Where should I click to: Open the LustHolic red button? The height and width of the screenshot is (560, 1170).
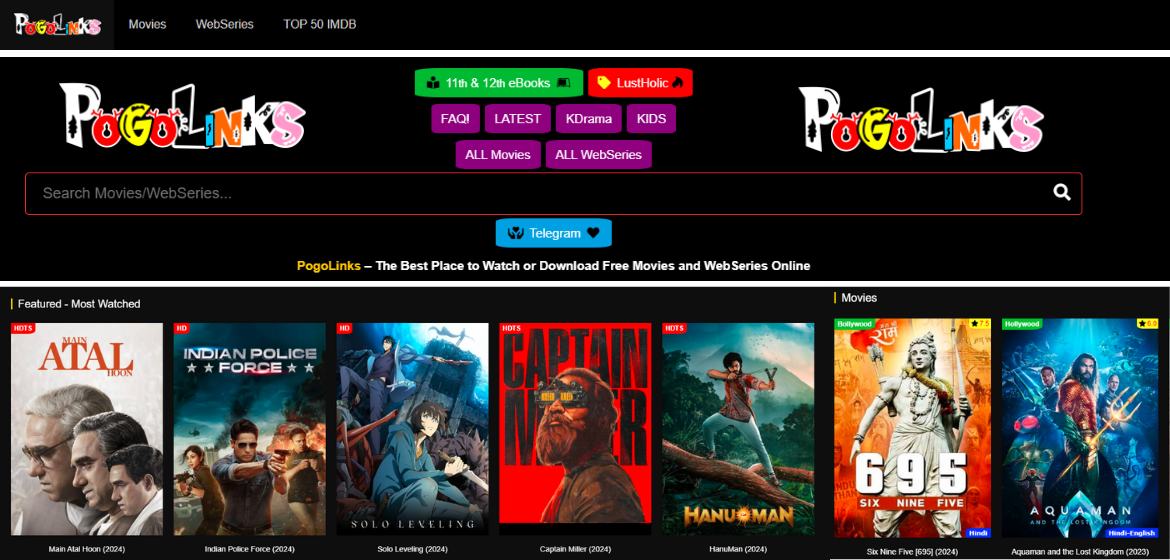pos(640,83)
